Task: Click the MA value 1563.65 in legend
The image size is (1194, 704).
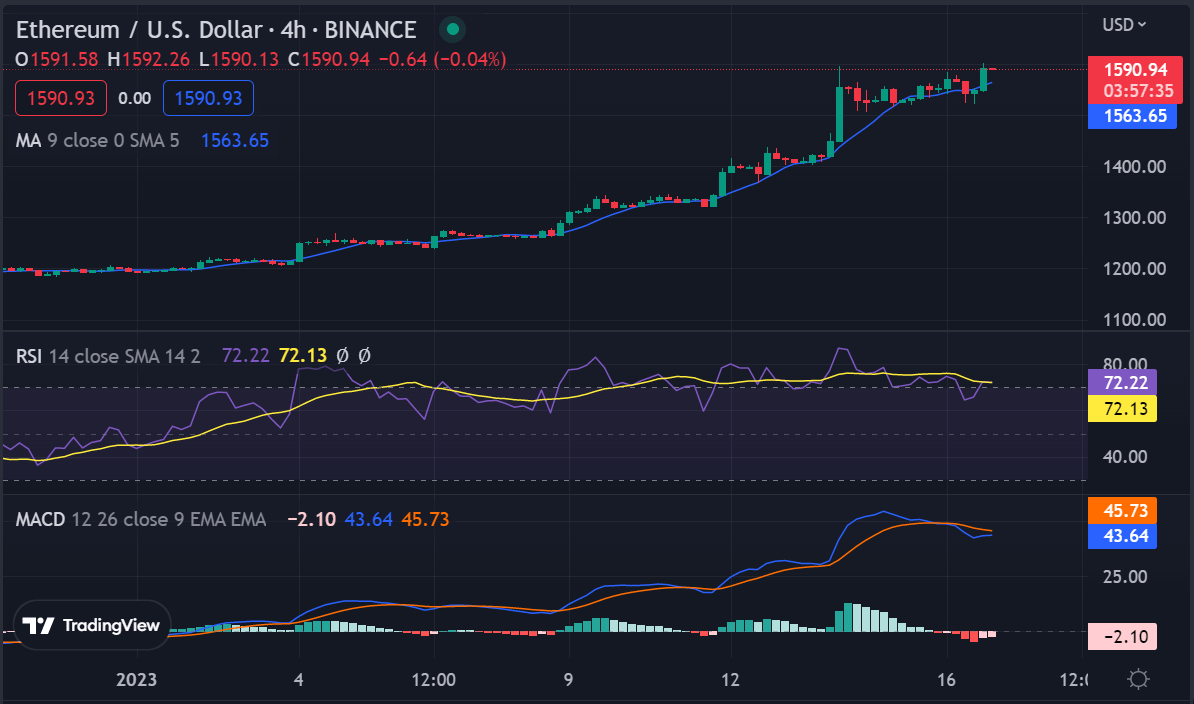Action: click(235, 141)
